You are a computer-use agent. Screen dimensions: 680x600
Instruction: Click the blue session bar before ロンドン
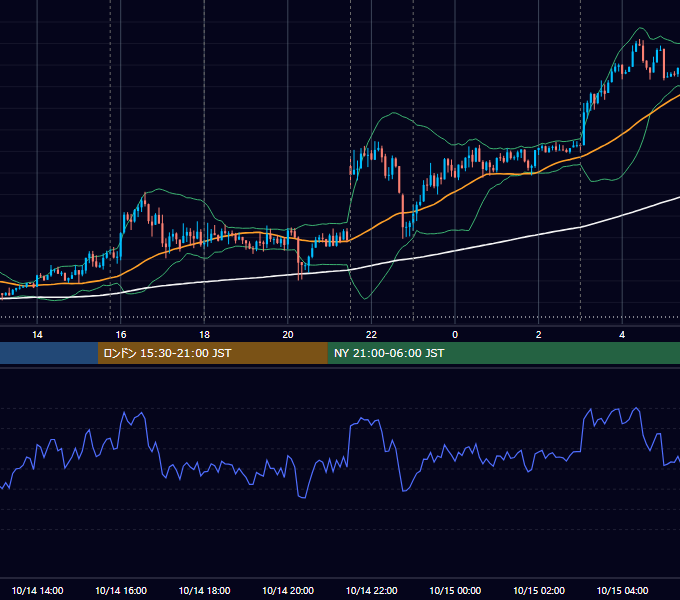[x=49, y=353]
